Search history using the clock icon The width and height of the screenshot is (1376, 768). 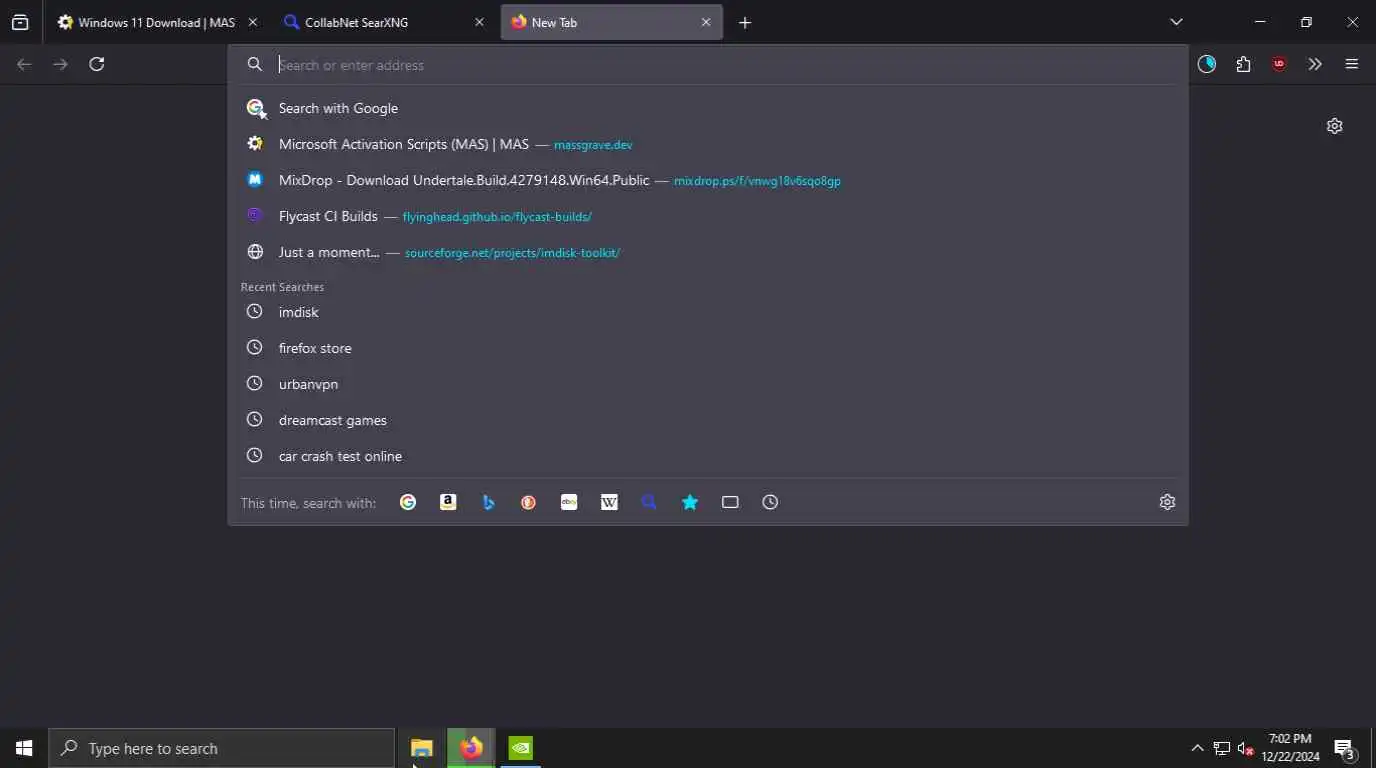(770, 502)
